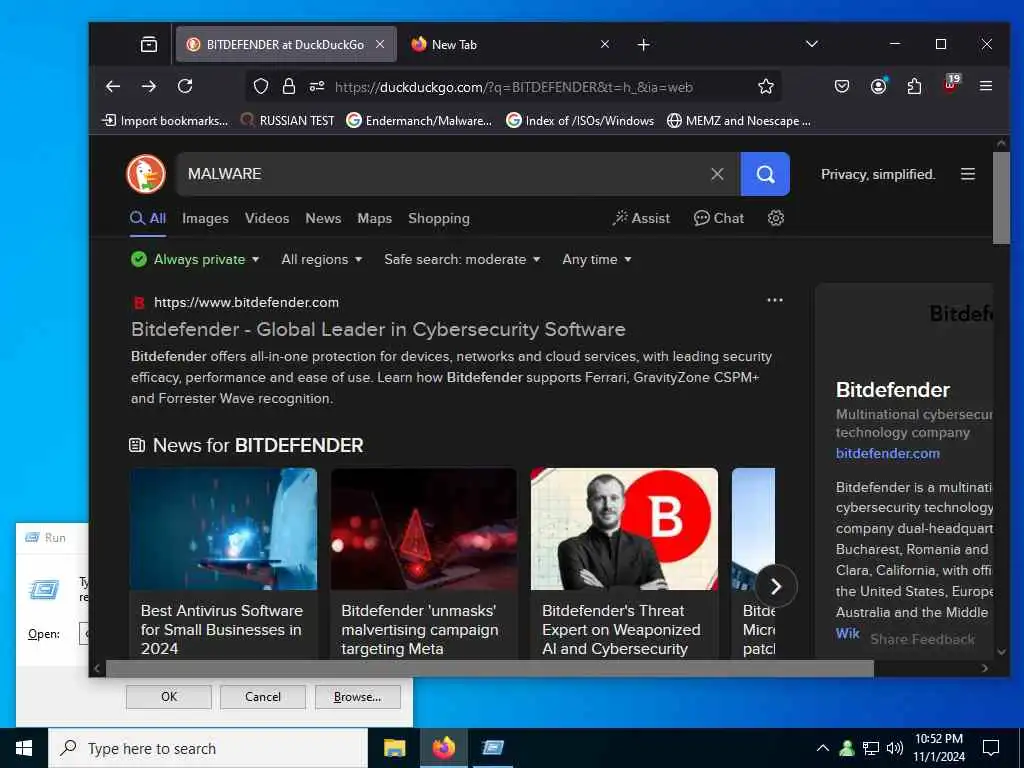1024x768 pixels.
Task: Select the Videos search category
Action: coord(267,218)
